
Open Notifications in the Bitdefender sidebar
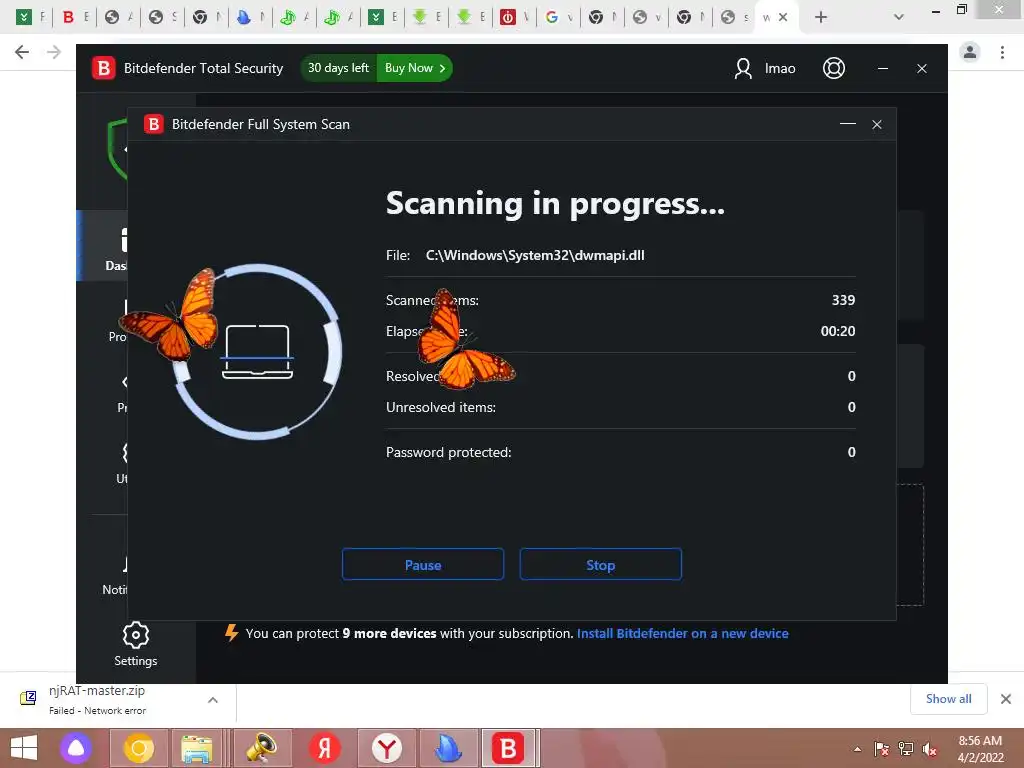point(115,576)
